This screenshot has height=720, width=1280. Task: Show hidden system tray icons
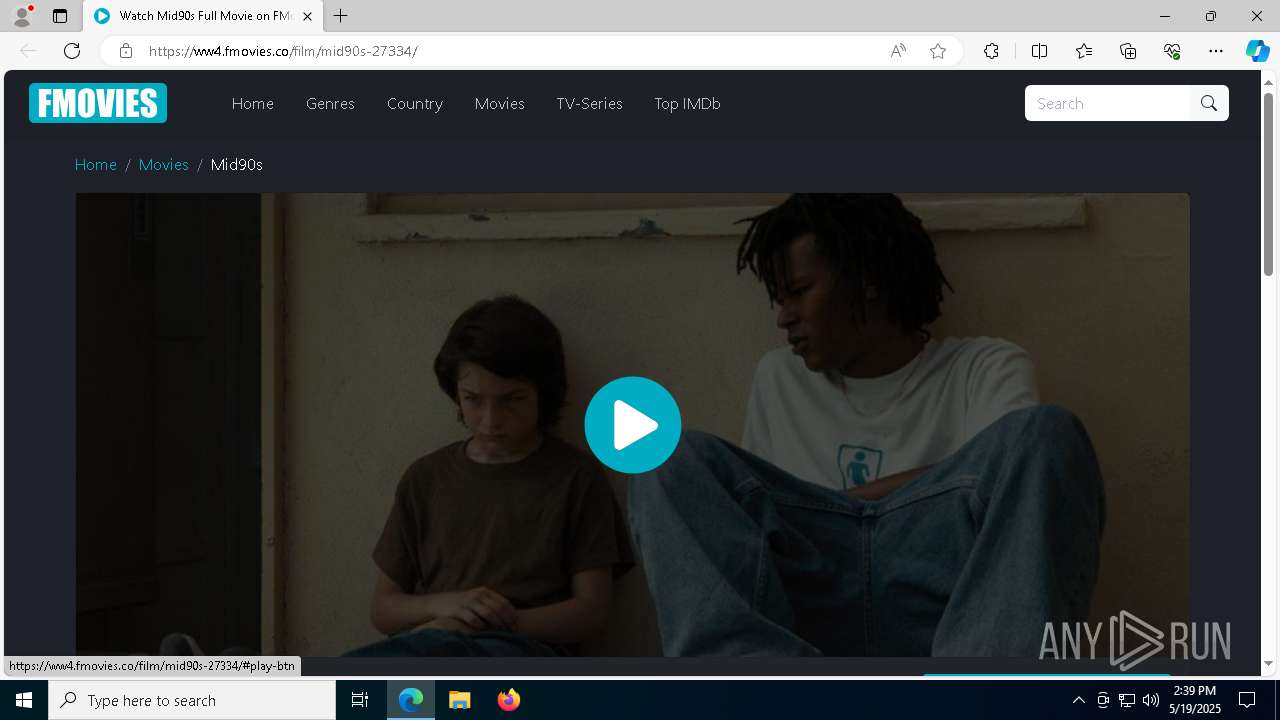(x=1078, y=700)
